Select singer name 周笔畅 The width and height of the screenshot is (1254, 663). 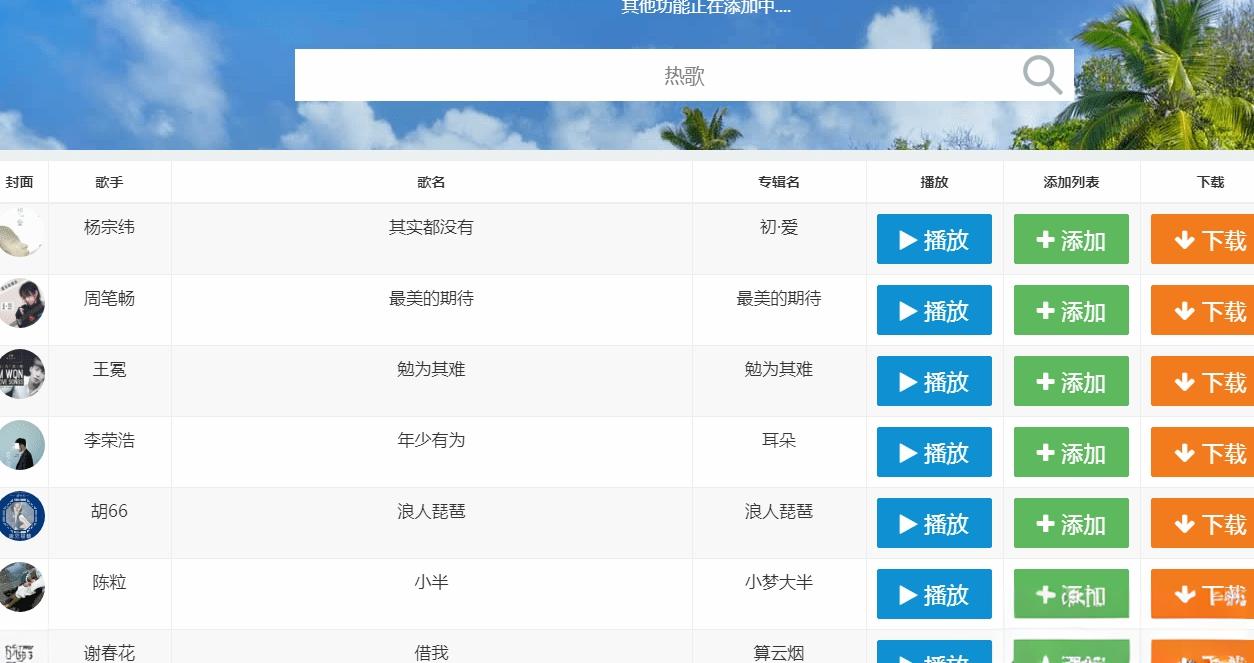coord(109,298)
